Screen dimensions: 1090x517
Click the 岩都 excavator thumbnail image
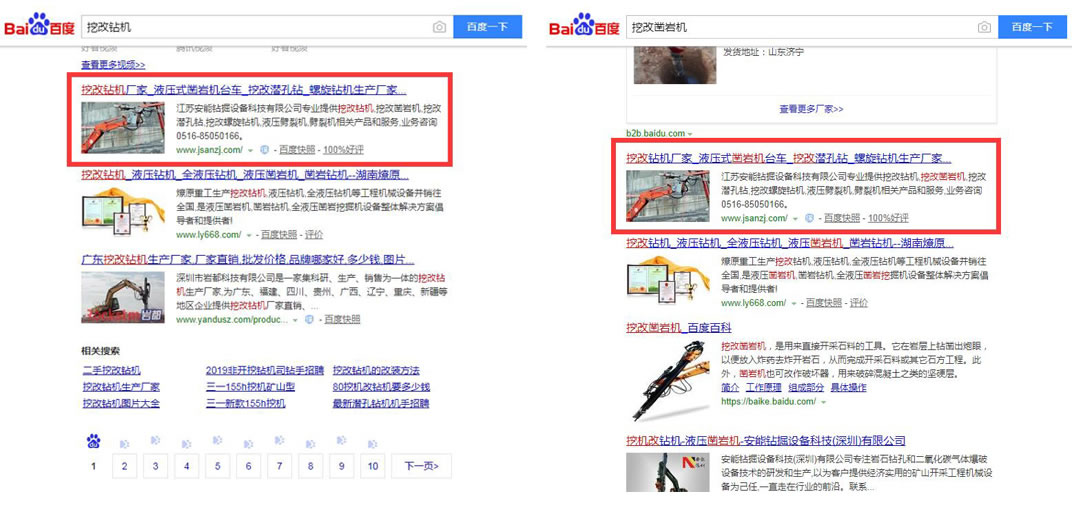pos(122,297)
